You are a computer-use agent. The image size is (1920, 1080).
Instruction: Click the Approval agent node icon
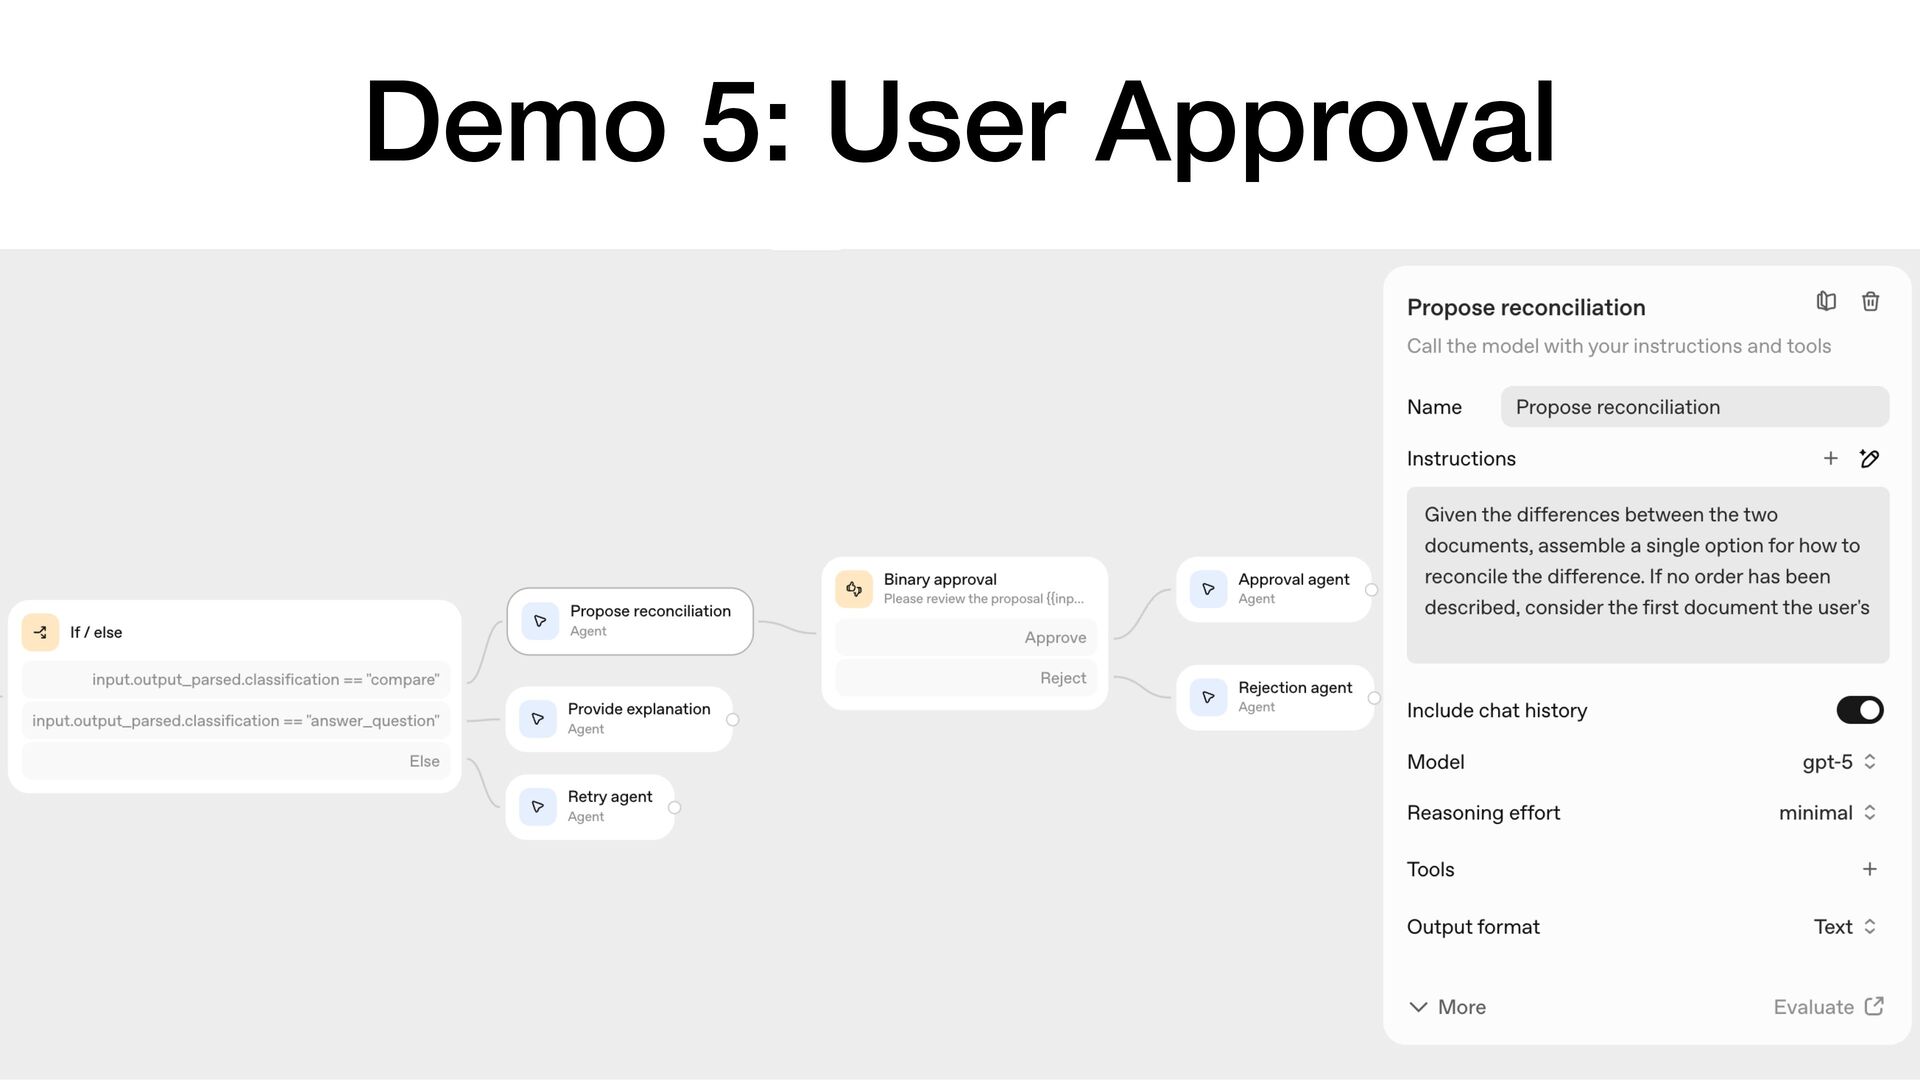1208,589
